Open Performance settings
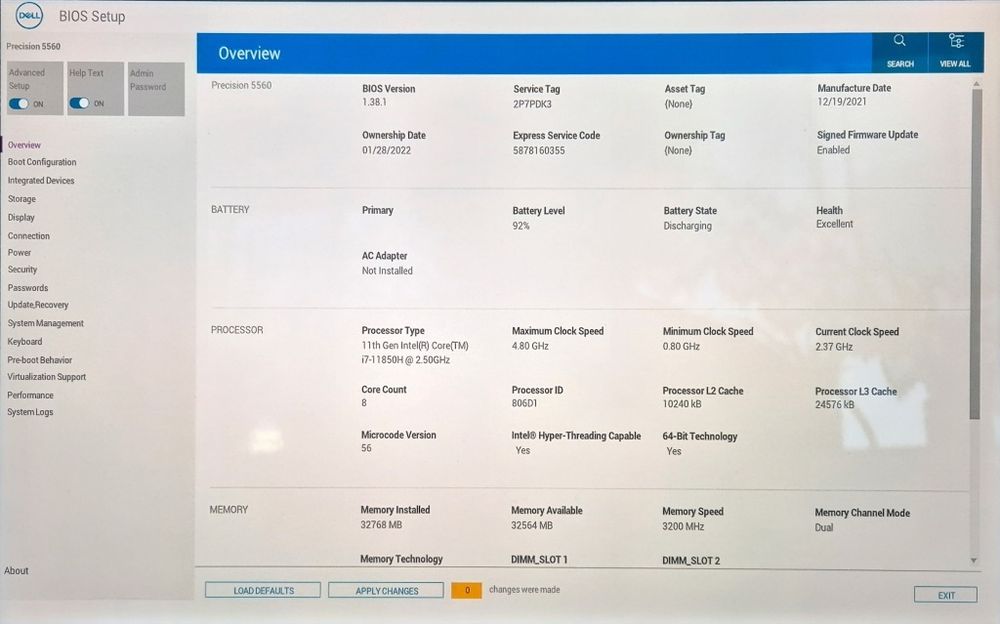The width and height of the screenshot is (1000, 624). [30, 395]
